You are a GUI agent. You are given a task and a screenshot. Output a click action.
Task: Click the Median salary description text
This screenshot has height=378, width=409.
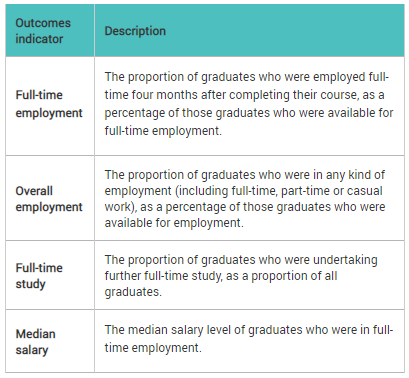(x=249, y=339)
